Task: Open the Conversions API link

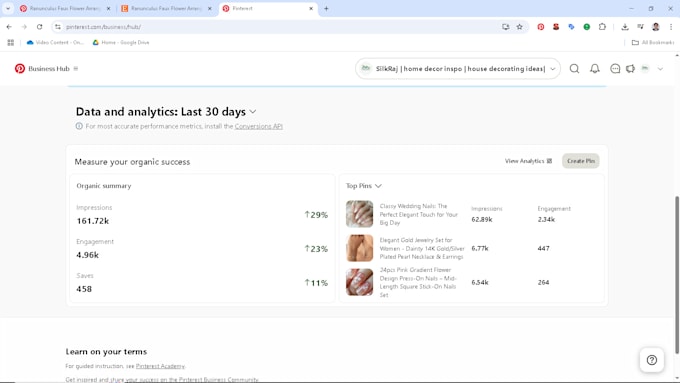Action: tap(258, 126)
